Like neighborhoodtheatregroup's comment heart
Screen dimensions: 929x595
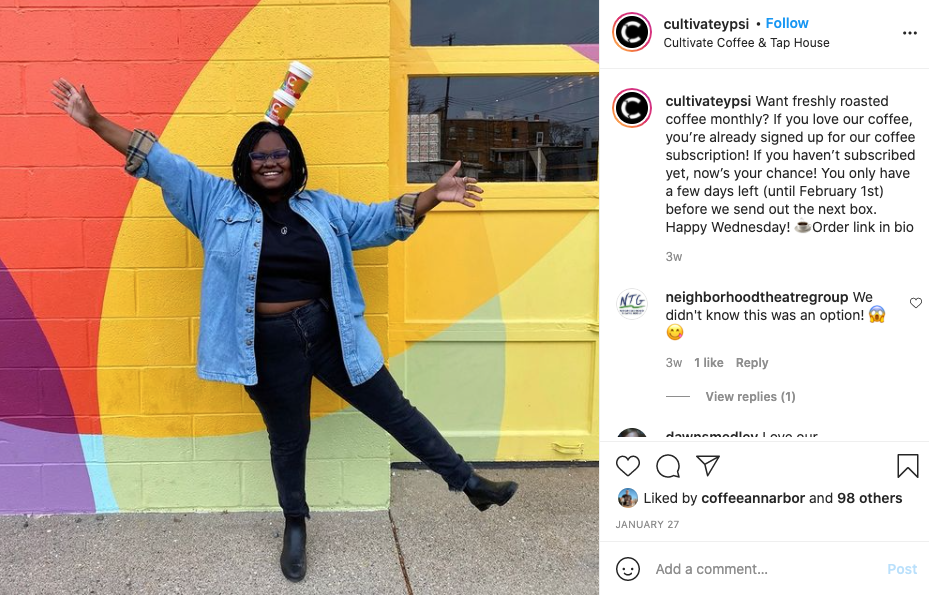916,303
